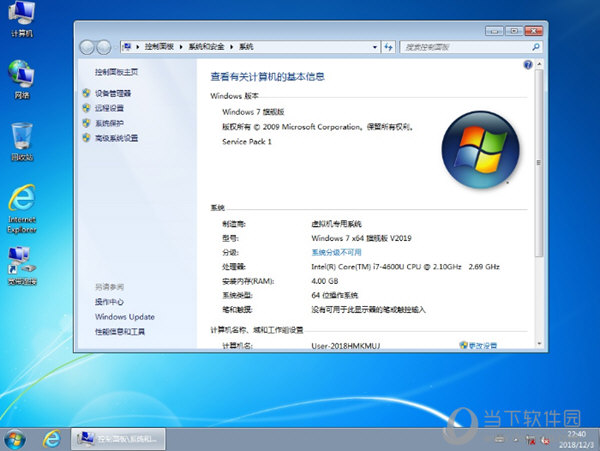Click the Start orb button
The image size is (600, 451).
(15, 439)
